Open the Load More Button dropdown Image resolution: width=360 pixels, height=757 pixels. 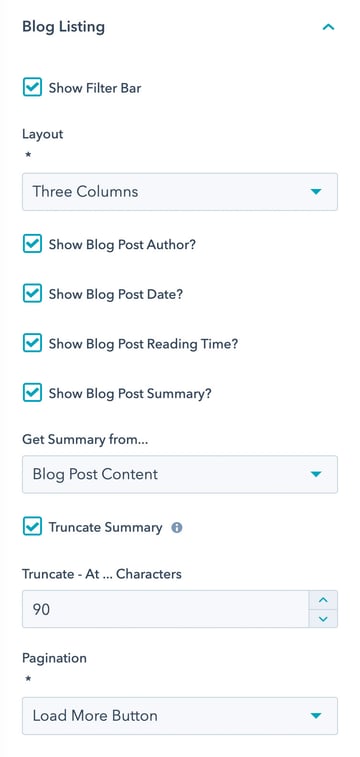(180, 715)
